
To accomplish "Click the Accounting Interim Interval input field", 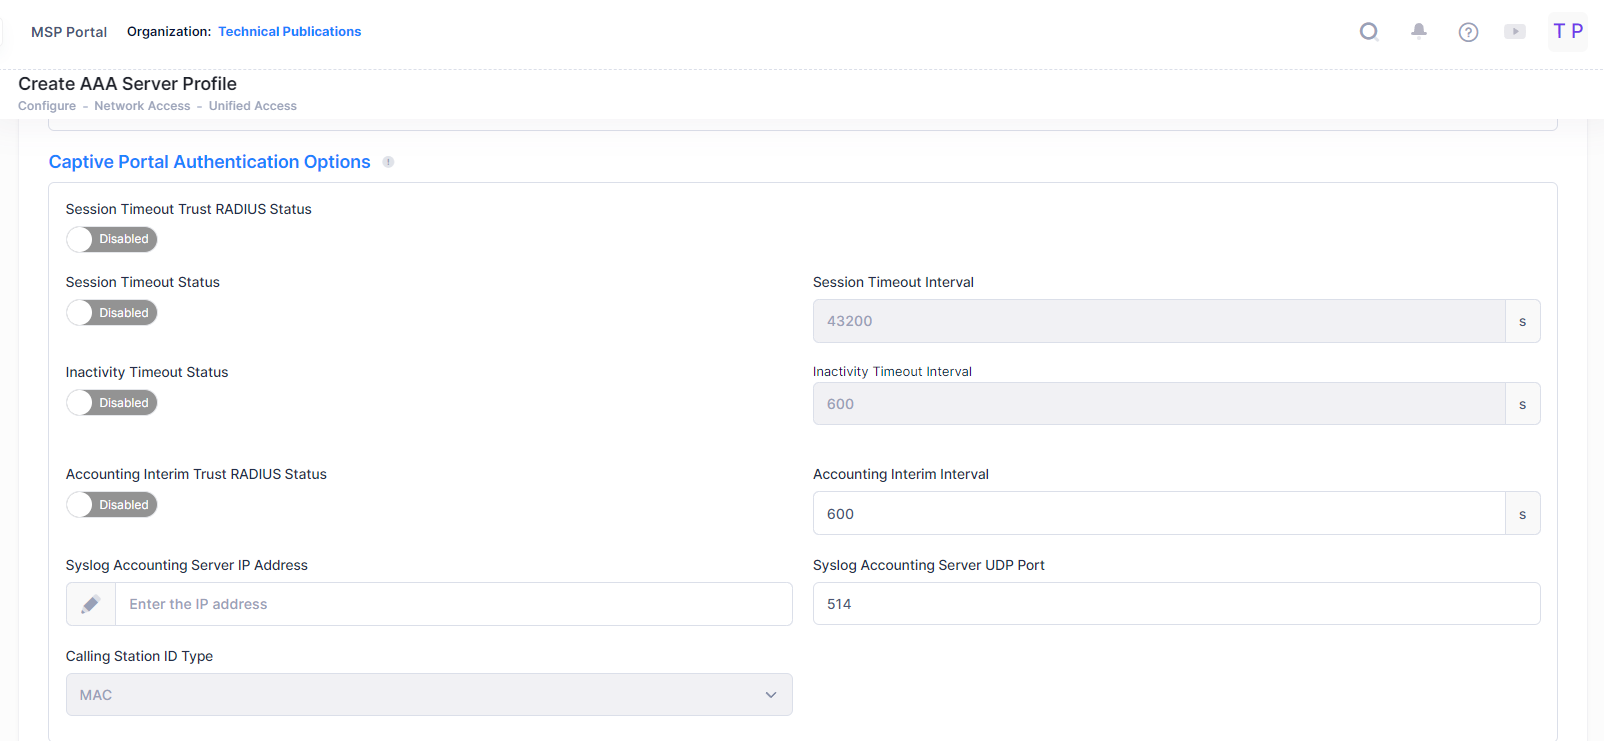I will pyautogui.click(x=1158, y=514).
